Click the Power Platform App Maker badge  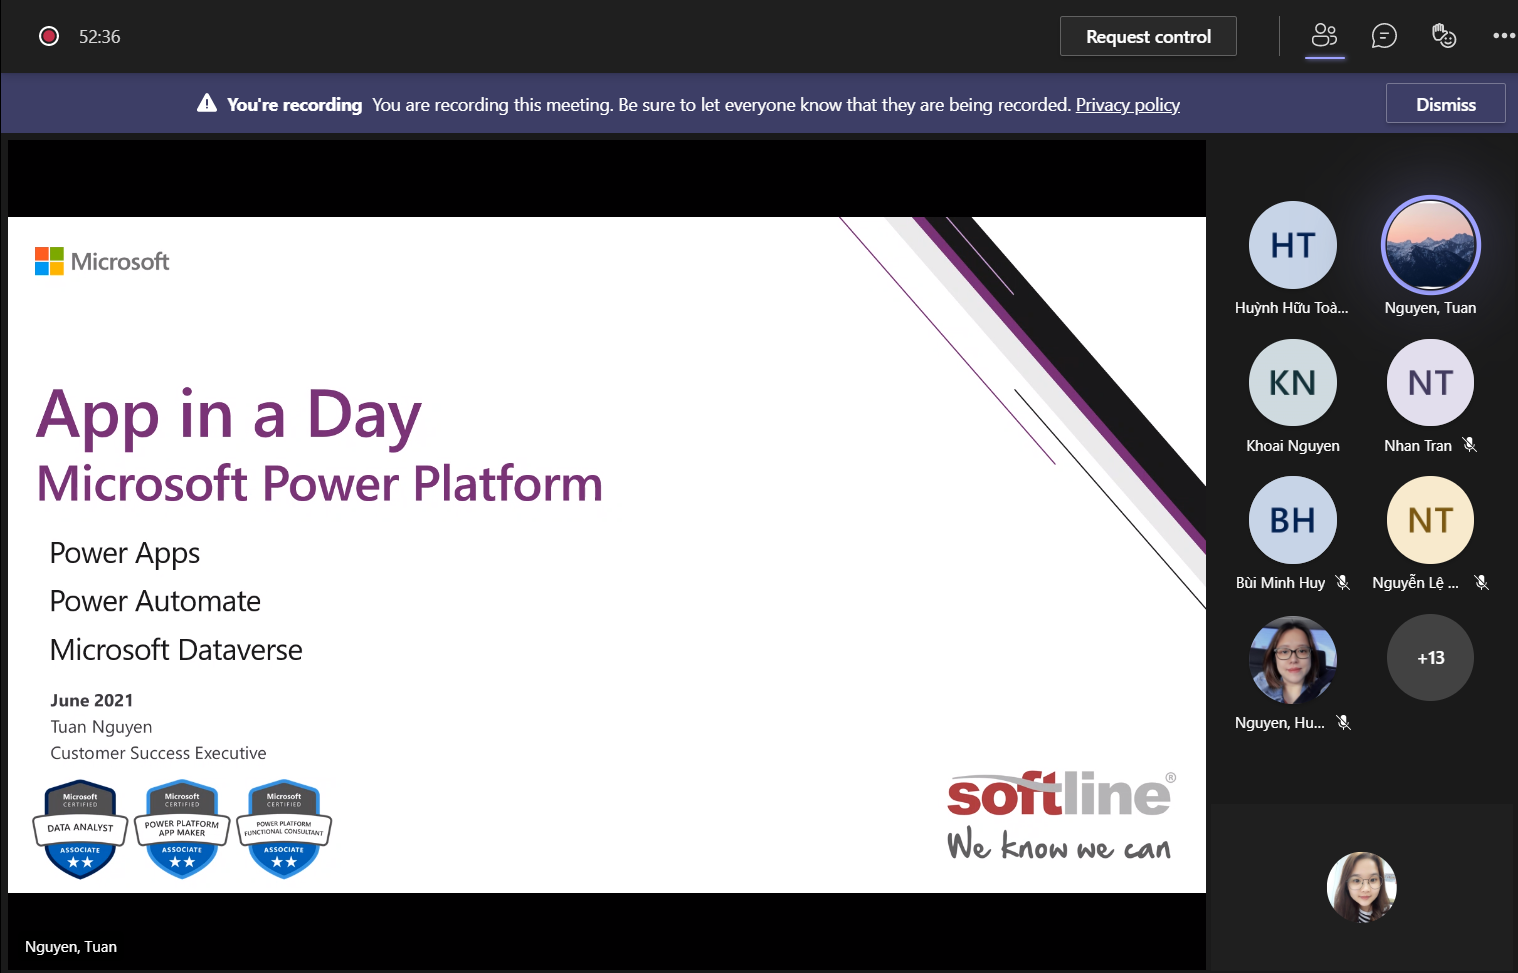tap(182, 829)
